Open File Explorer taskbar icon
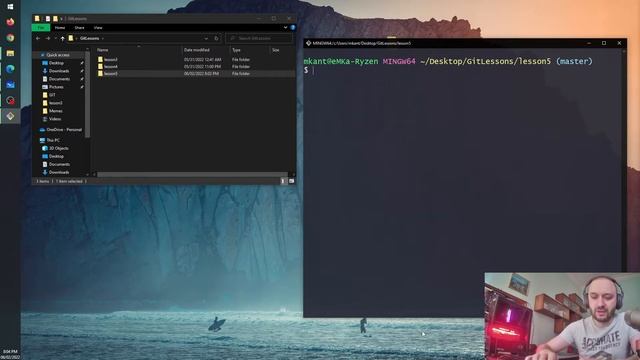 tap(10, 53)
